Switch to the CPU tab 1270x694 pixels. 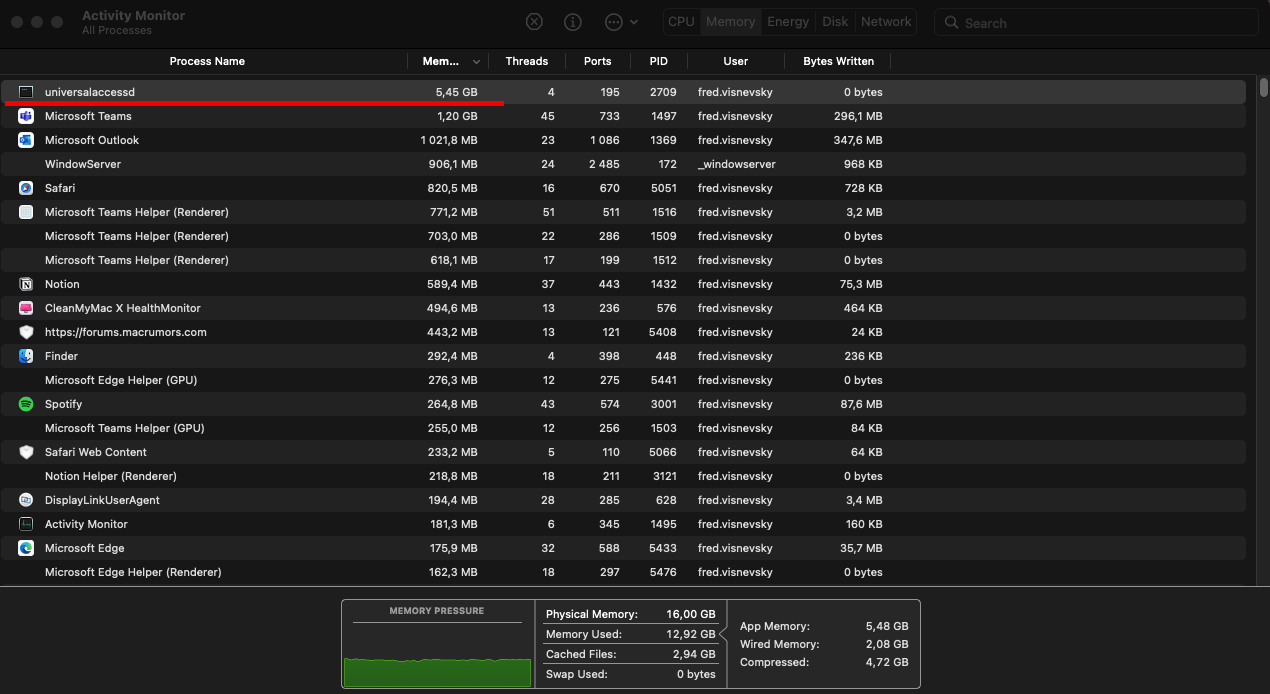point(681,21)
